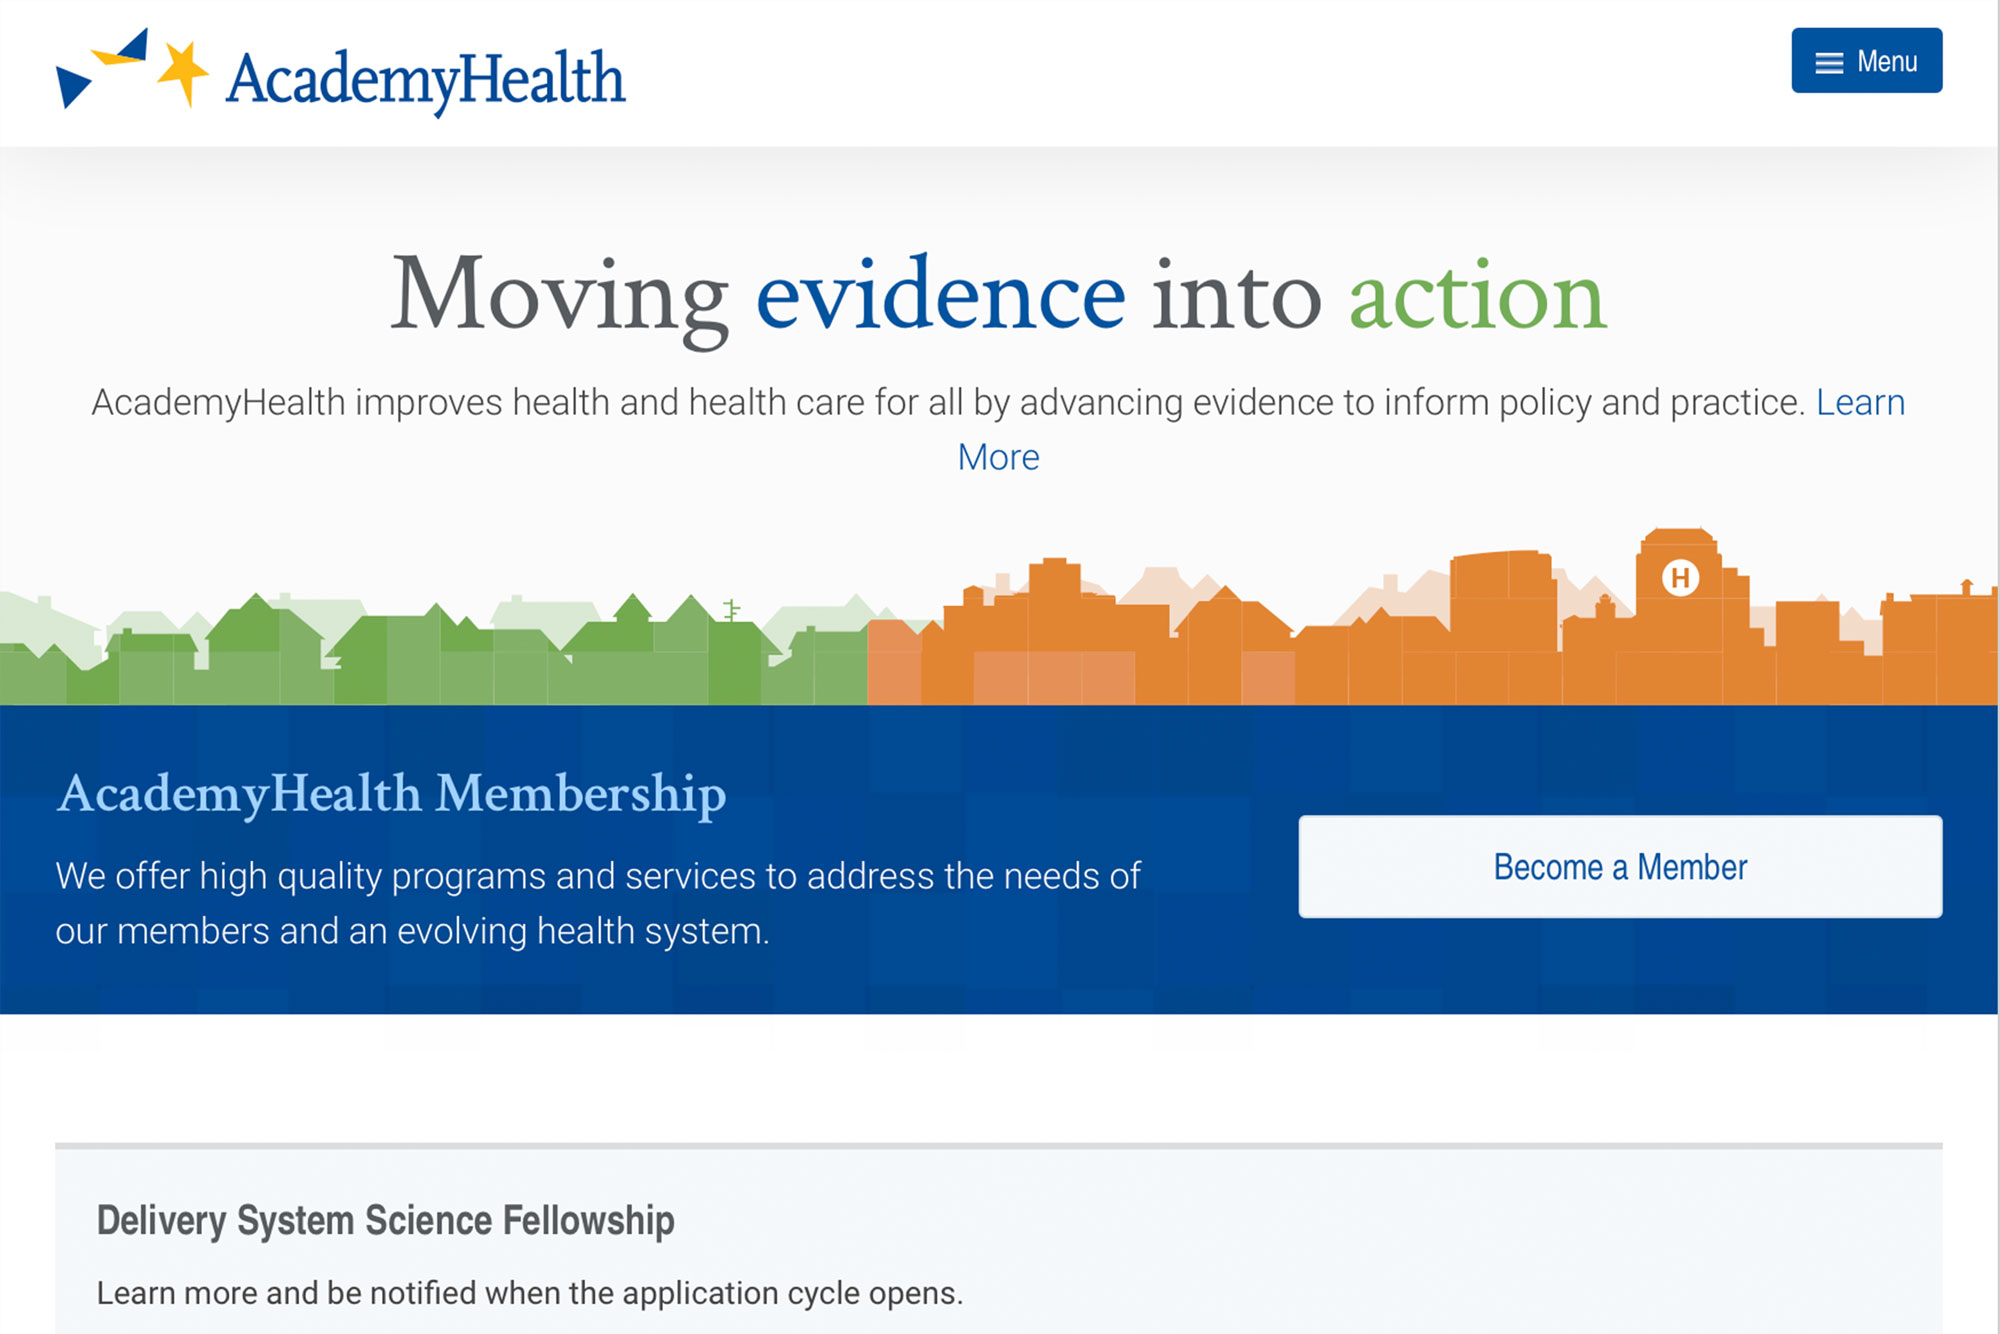This screenshot has height=1334, width=2000.
Task: Click the small antenna on the green rooftop
Action: click(732, 608)
